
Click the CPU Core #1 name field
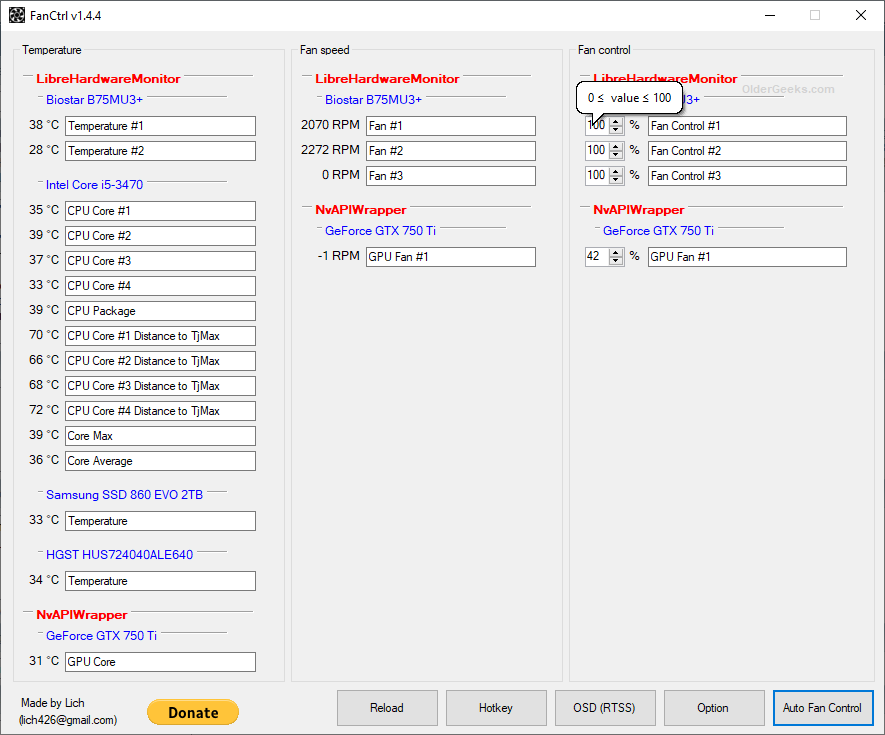[x=160, y=211]
